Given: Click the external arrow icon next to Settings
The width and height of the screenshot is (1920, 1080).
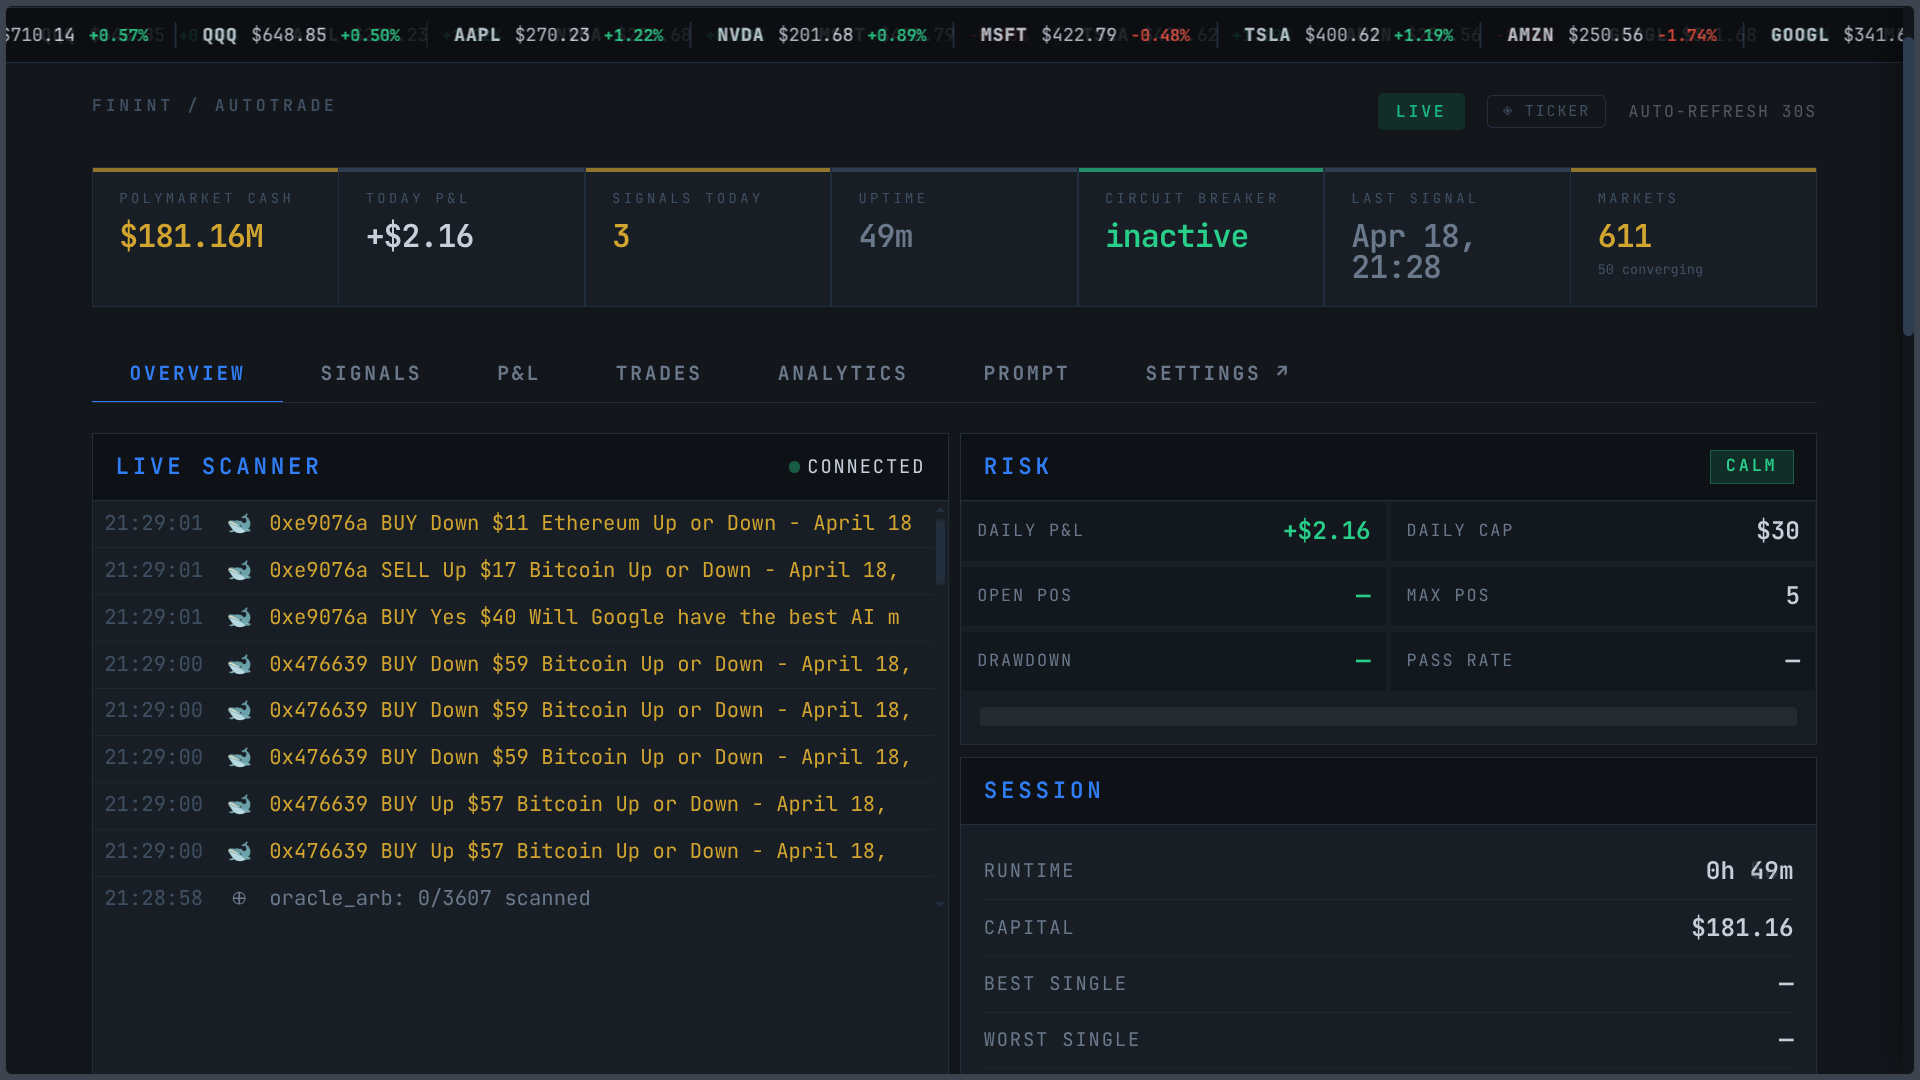Looking at the screenshot, I should [x=1282, y=372].
